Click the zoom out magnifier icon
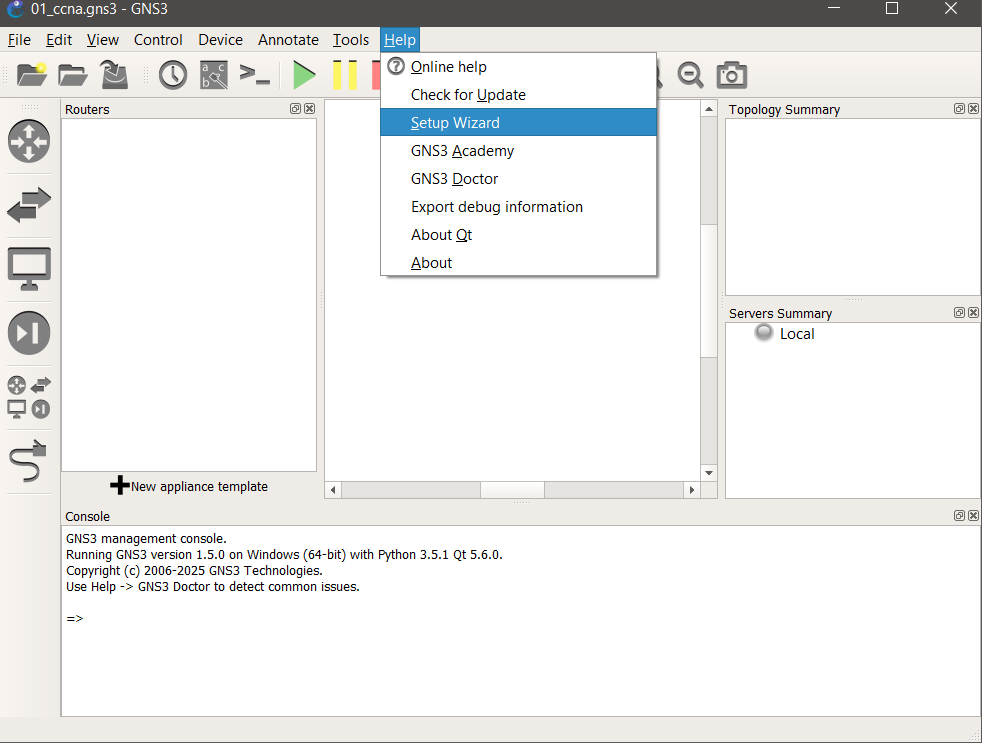This screenshot has height=743, width=982. tap(690, 75)
